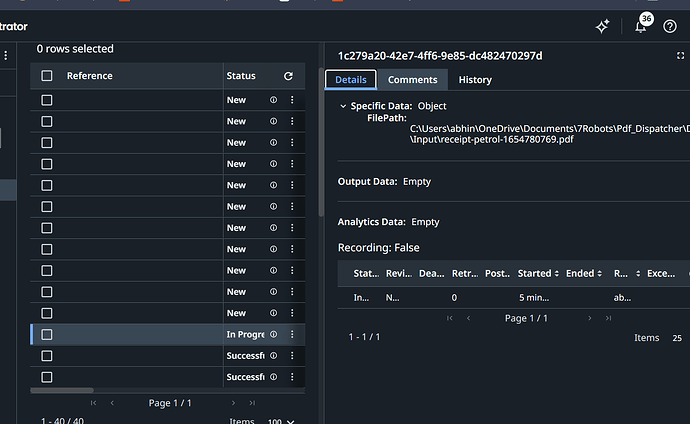Click Analytics Data: Empty text
Viewport: 690px width, 424px height.
[388, 222]
